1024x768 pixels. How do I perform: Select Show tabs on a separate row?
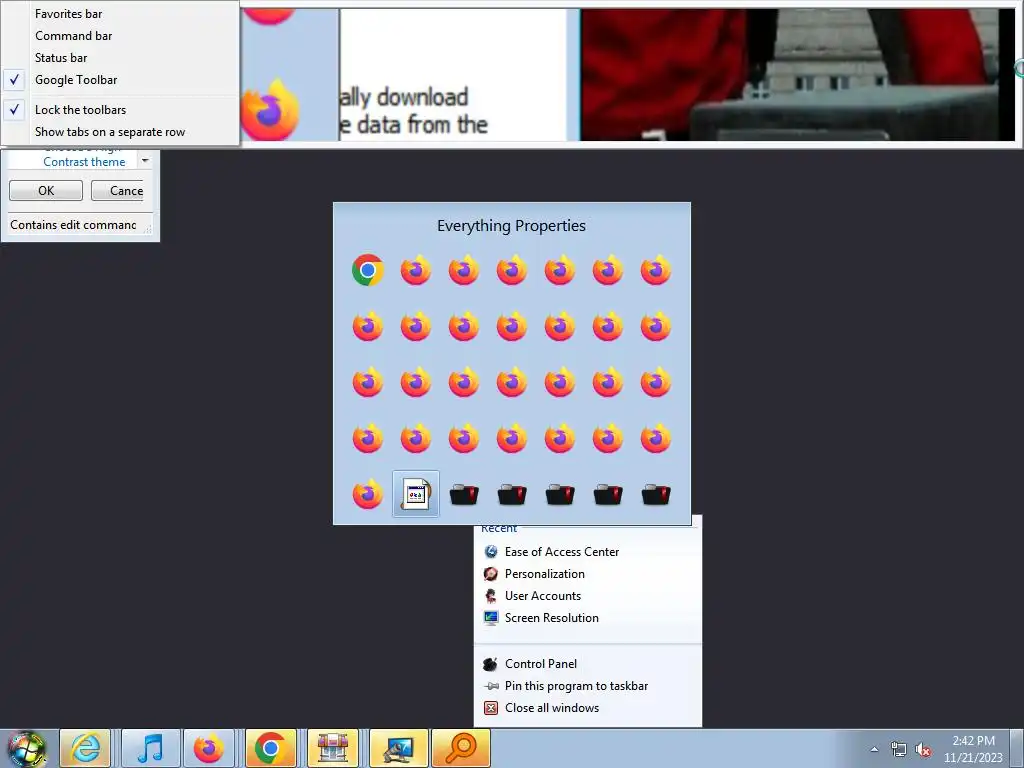pos(120,132)
